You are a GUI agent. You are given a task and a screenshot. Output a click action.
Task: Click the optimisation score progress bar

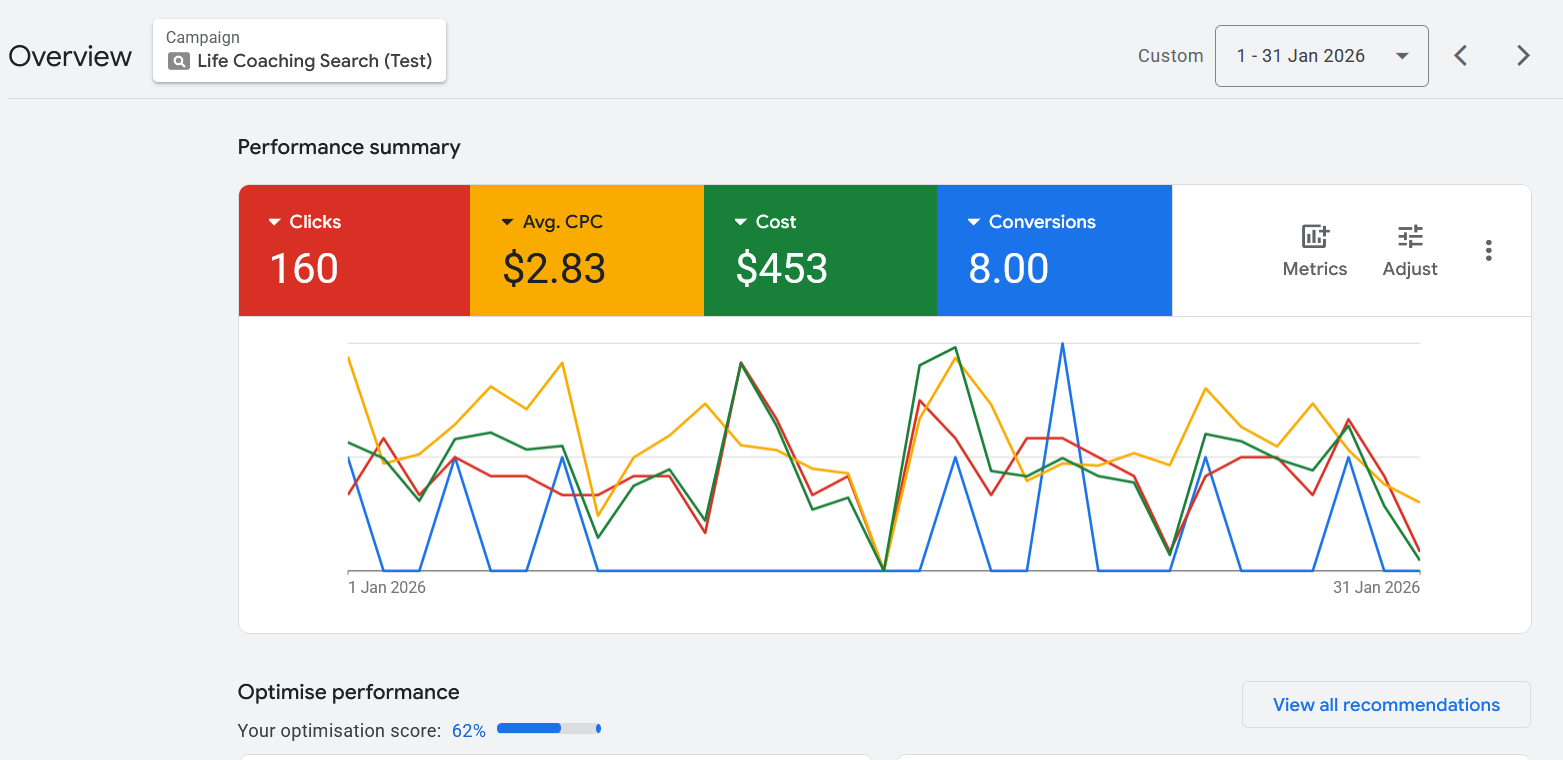[548, 729]
